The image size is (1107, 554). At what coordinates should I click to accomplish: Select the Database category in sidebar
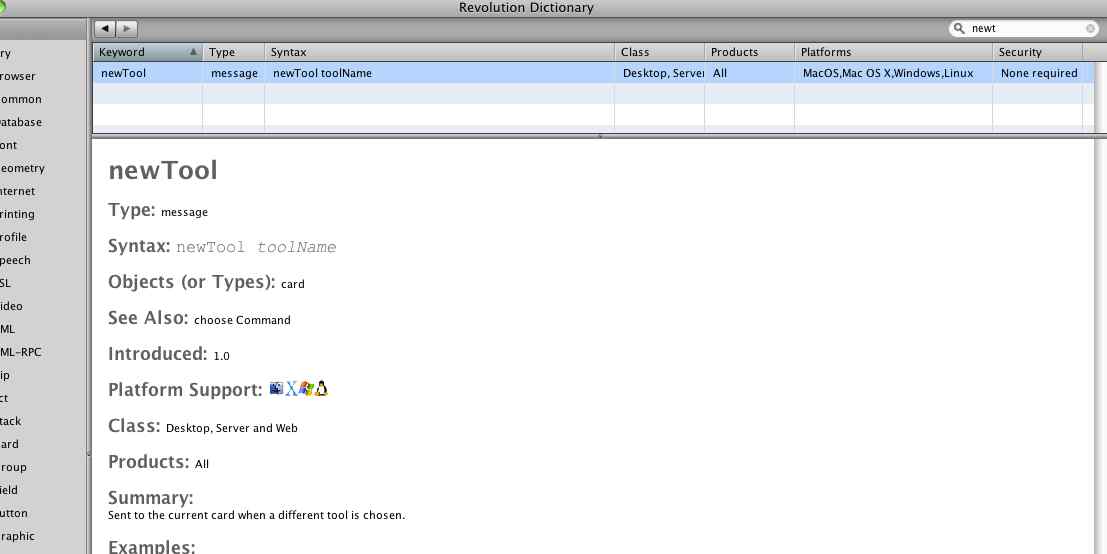pyautogui.click(x=20, y=122)
